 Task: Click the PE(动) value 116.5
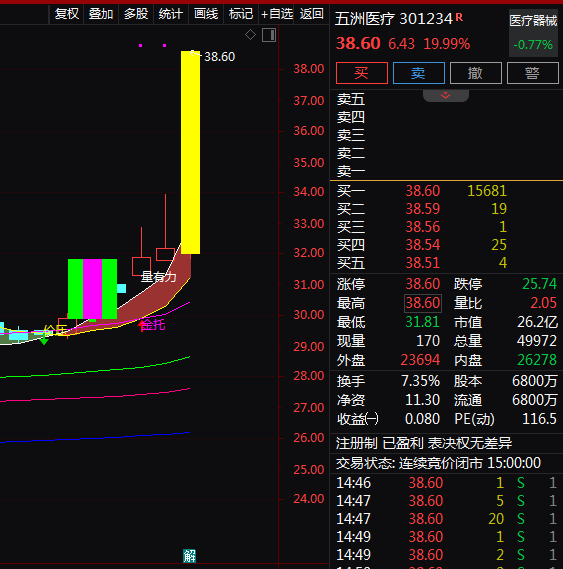pyautogui.click(x=539, y=419)
